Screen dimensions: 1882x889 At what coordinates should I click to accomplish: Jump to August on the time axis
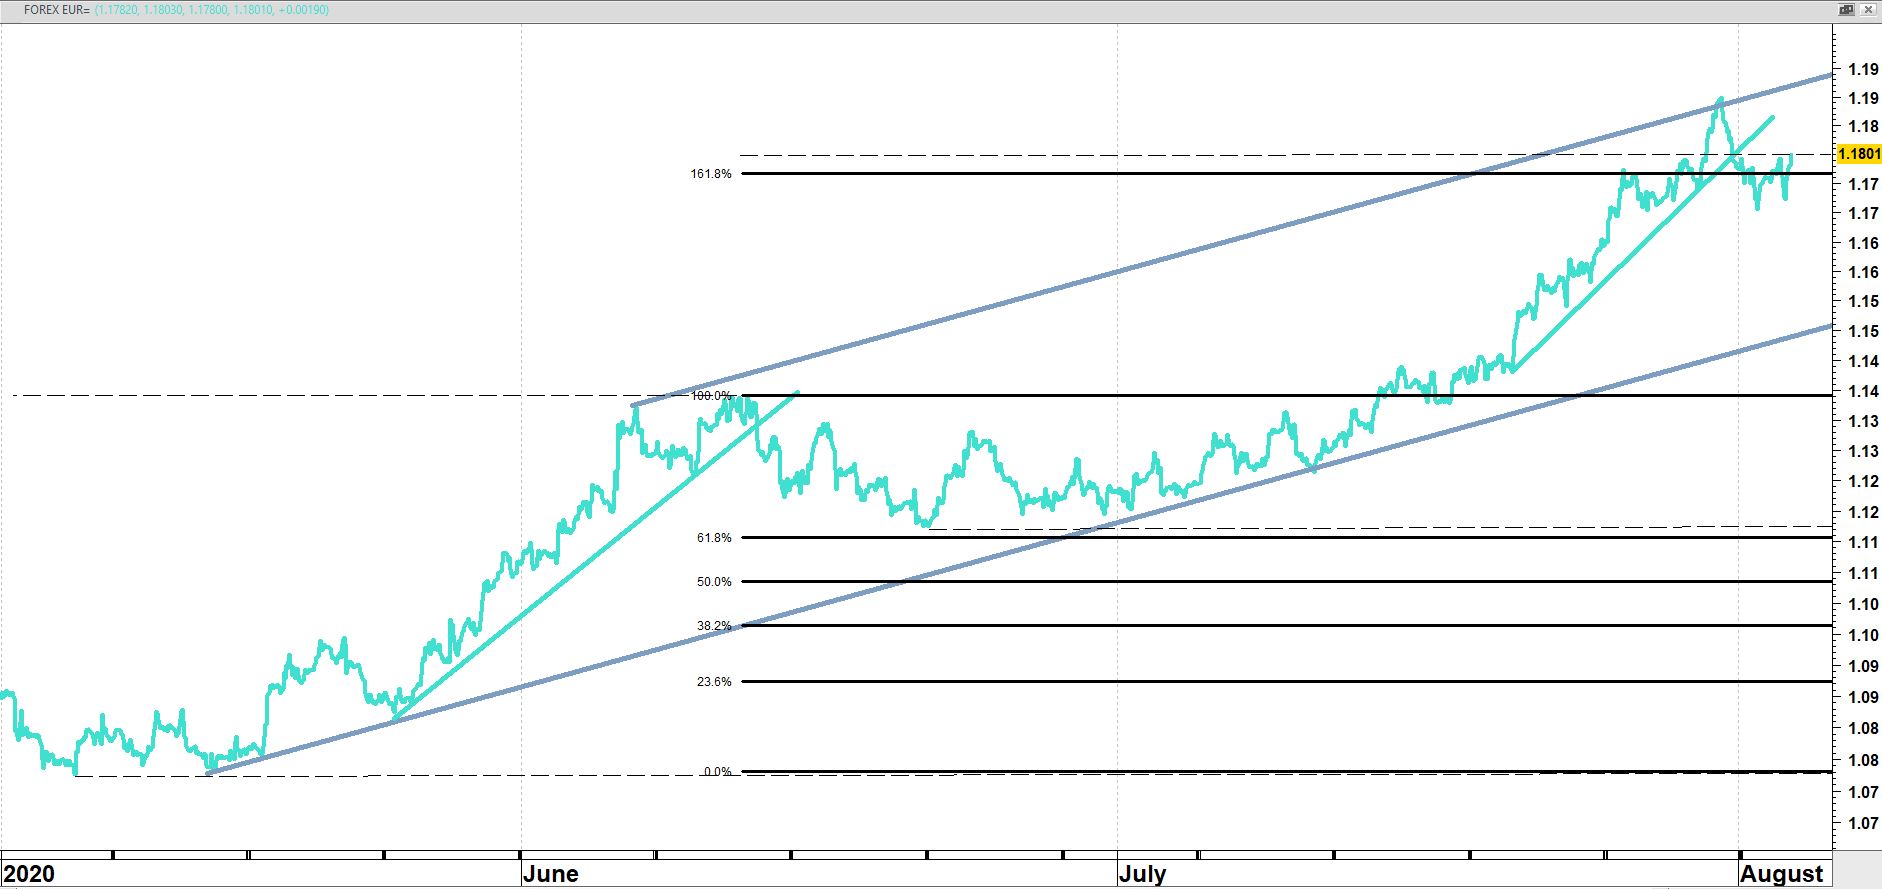coord(1781,874)
